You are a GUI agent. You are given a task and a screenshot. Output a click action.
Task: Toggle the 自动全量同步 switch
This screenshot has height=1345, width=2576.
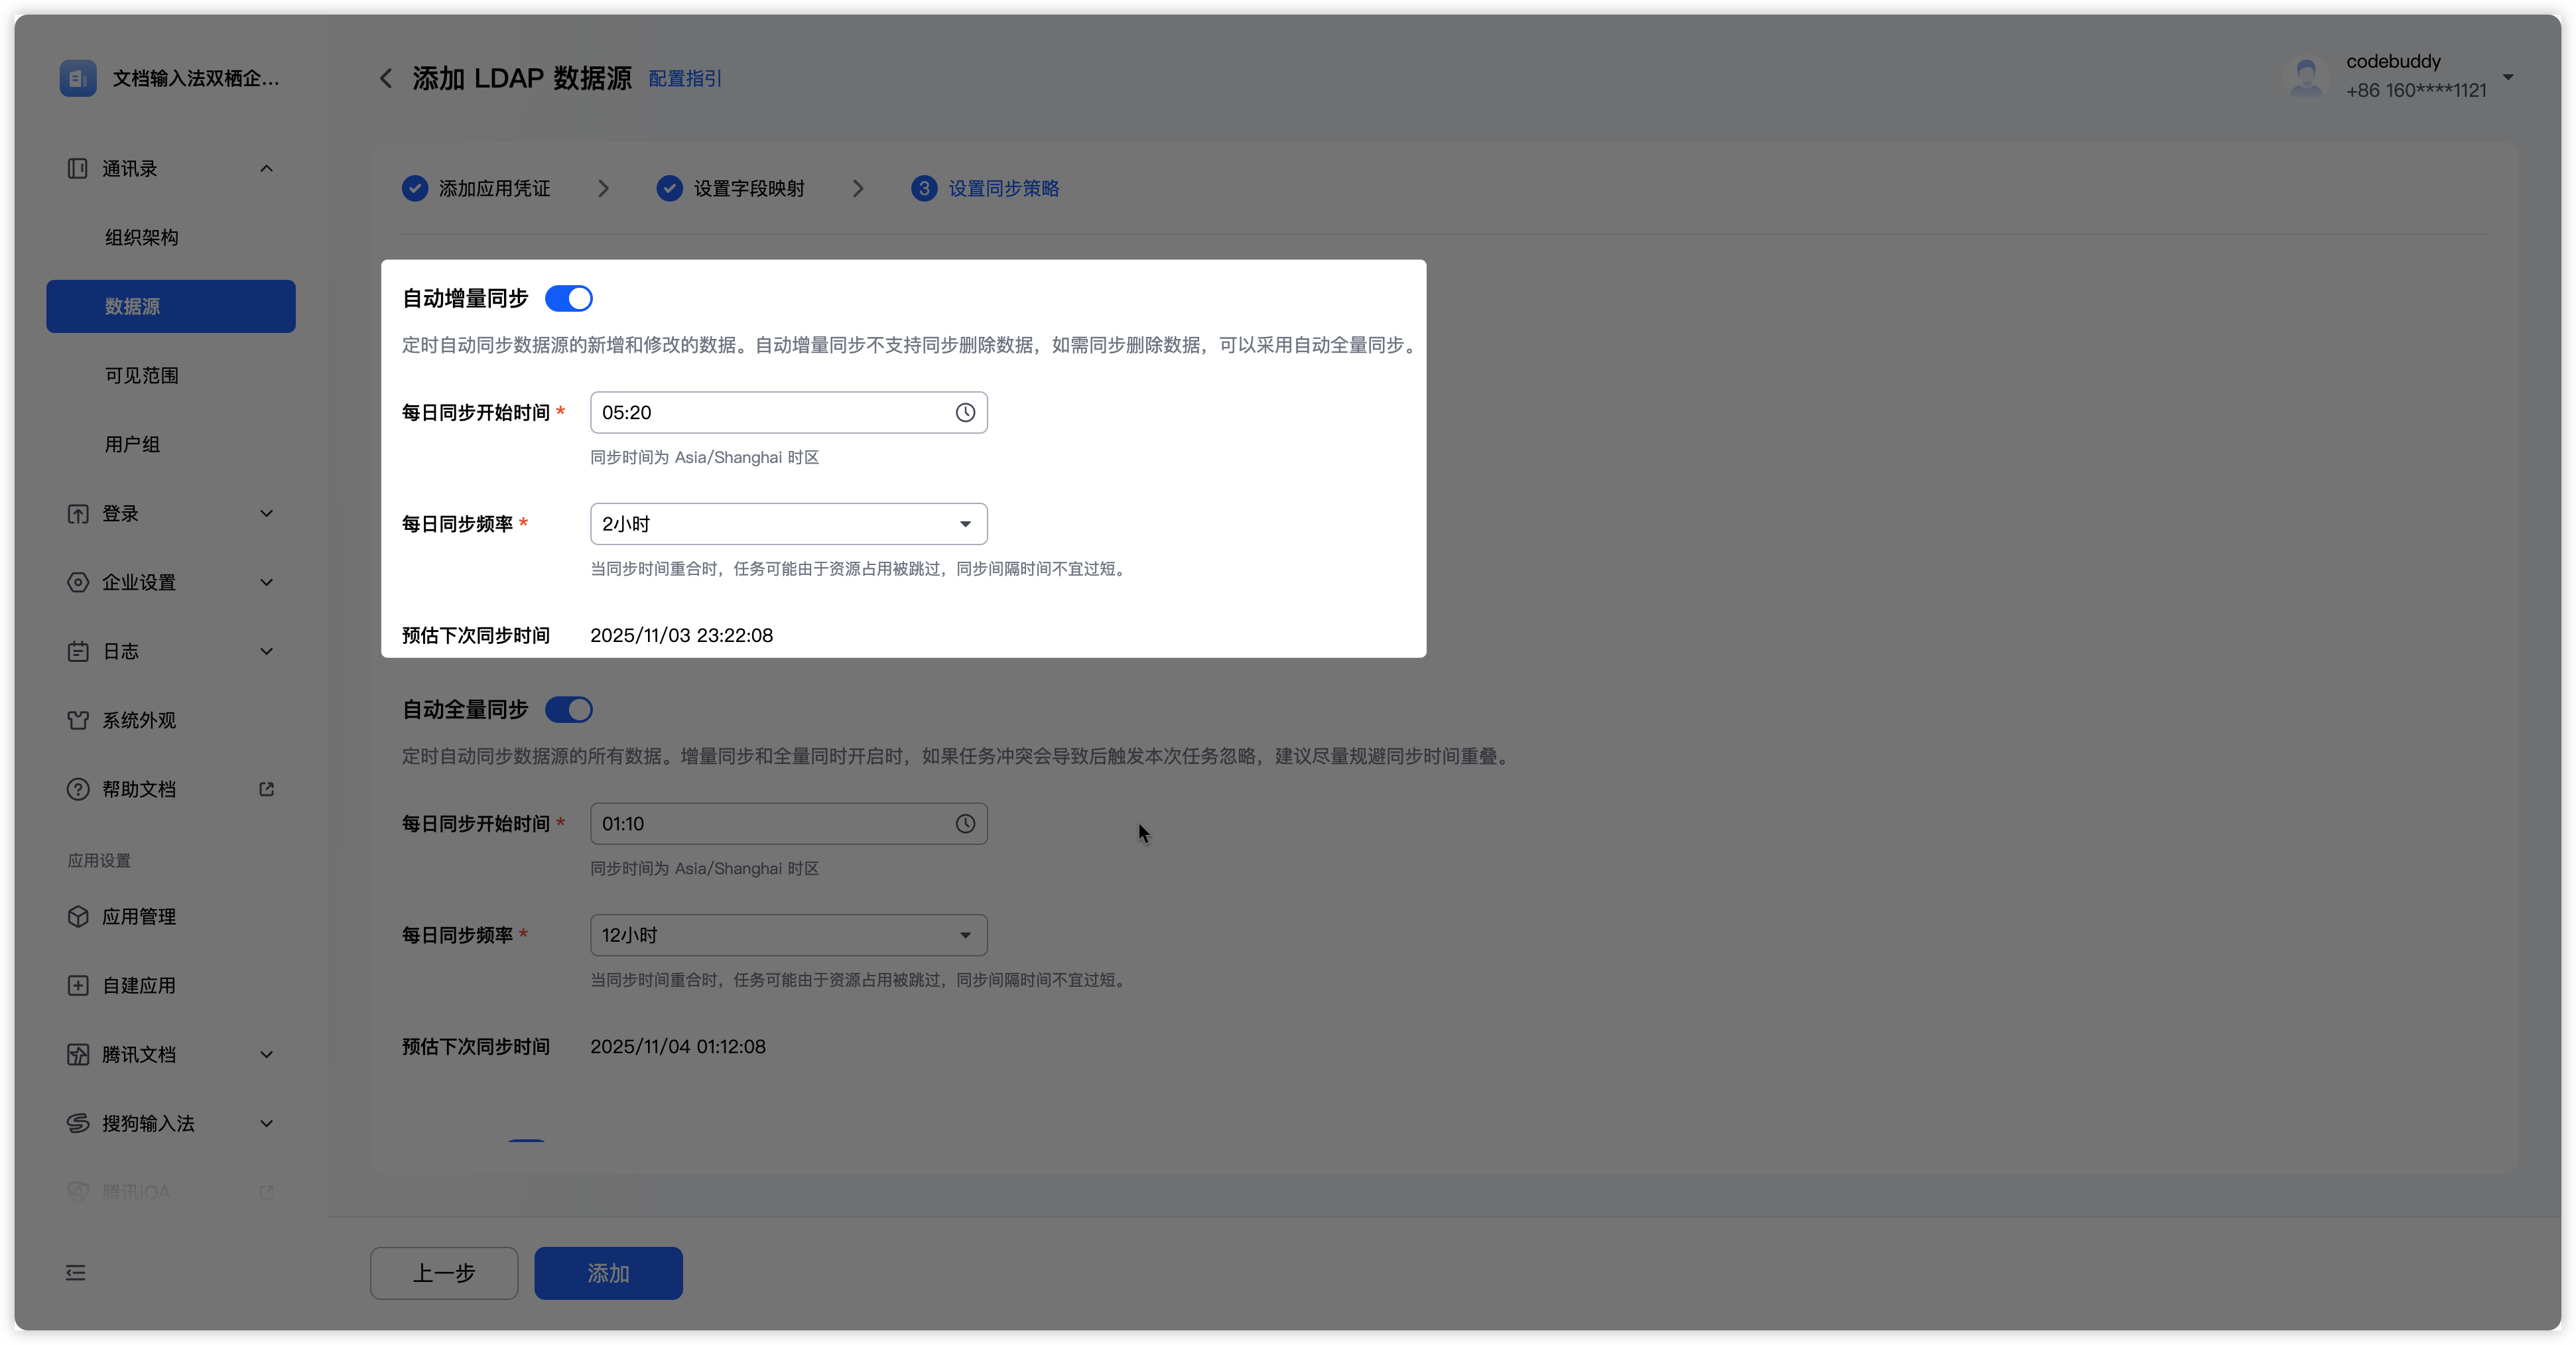pyautogui.click(x=568, y=710)
